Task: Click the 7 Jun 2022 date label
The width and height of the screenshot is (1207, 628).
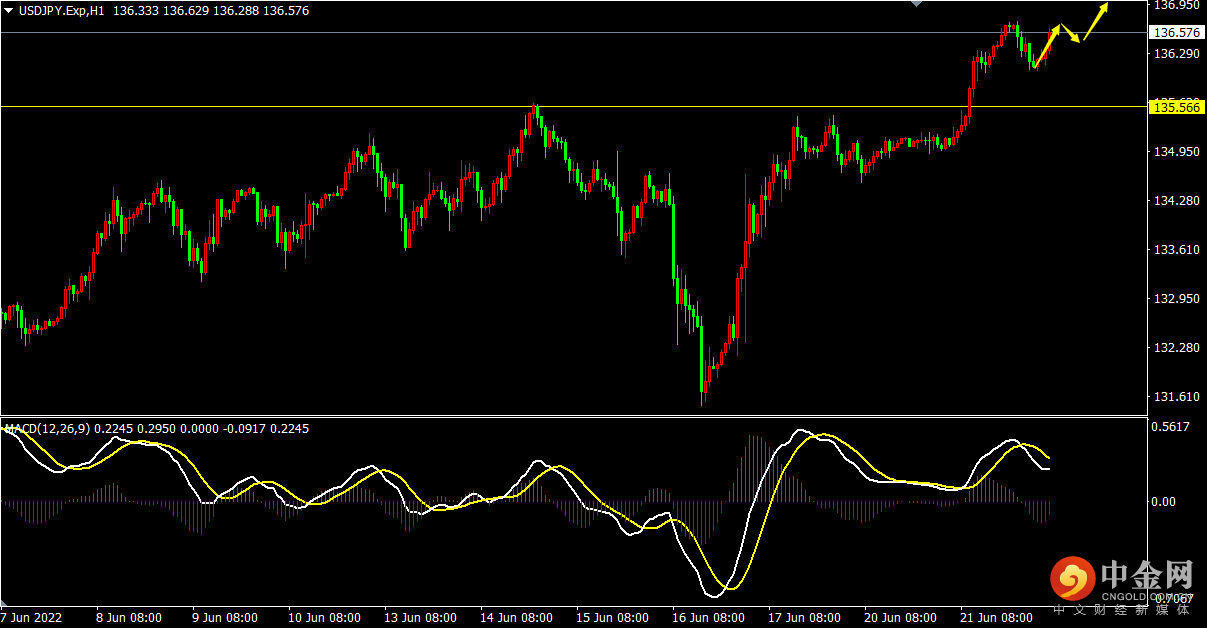Action: pyautogui.click(x=32, y=617)
